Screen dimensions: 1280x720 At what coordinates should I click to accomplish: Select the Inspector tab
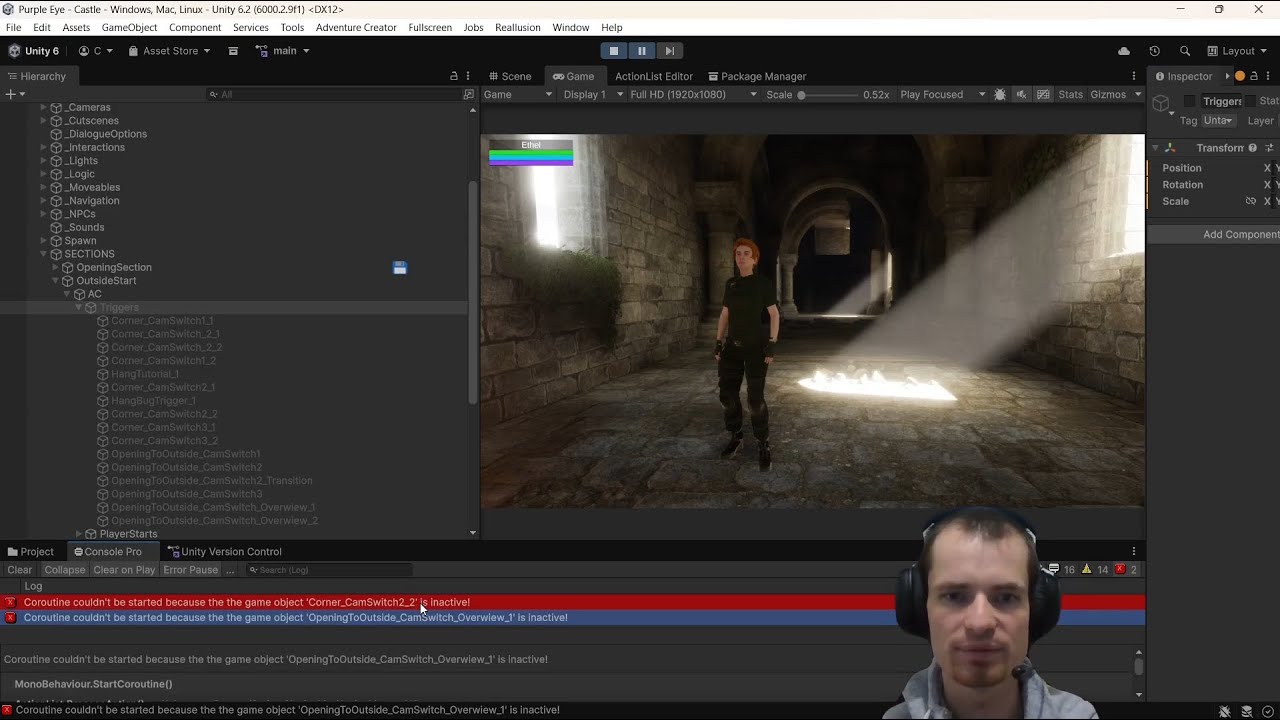click(1183, 76)
